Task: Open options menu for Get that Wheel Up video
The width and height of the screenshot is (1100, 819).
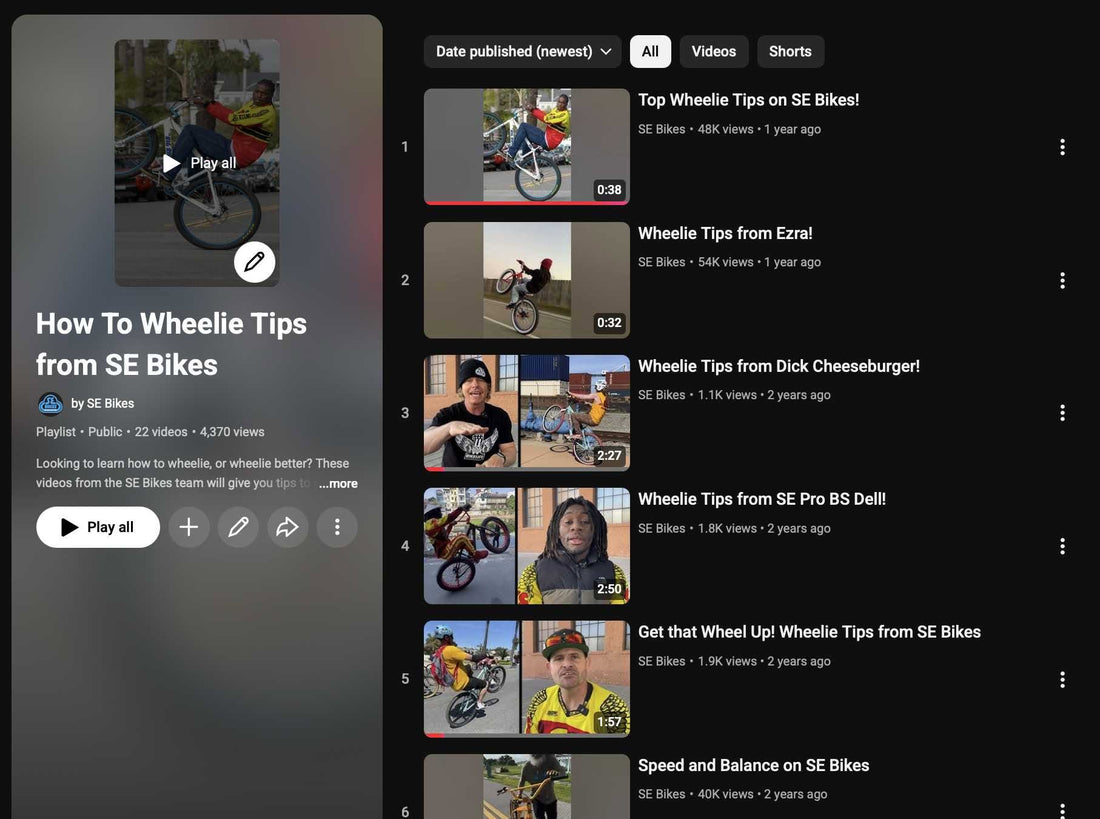Action: coord(1063,679)
